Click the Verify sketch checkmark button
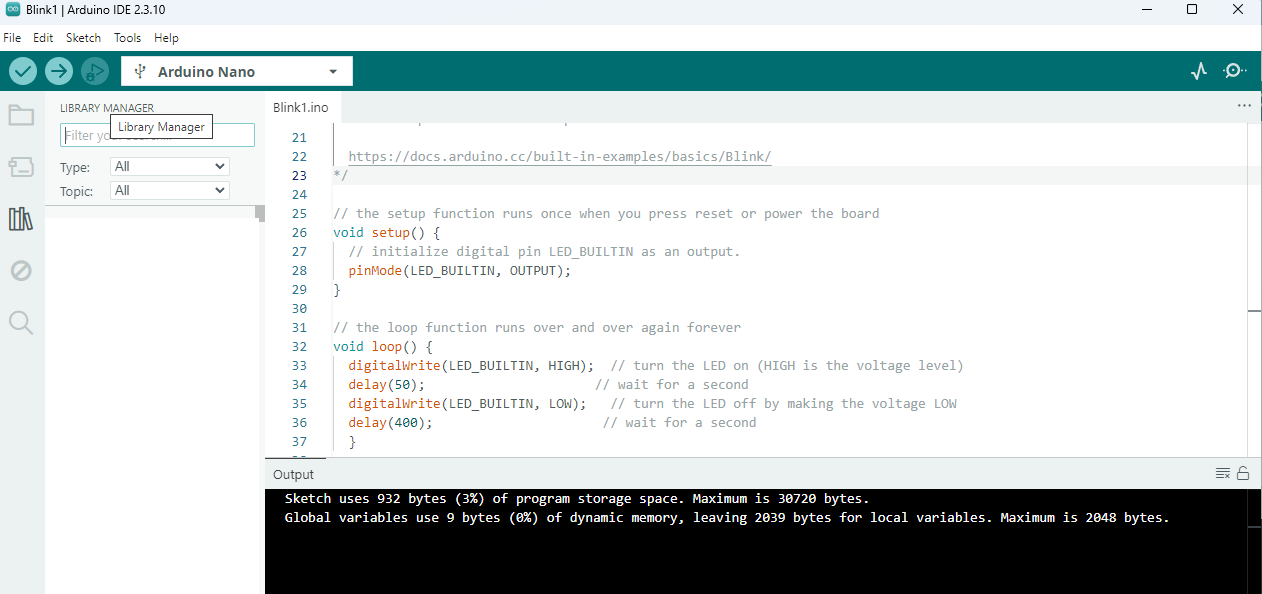This screenshot has height=594, width=1262. (x=23, y=71)
